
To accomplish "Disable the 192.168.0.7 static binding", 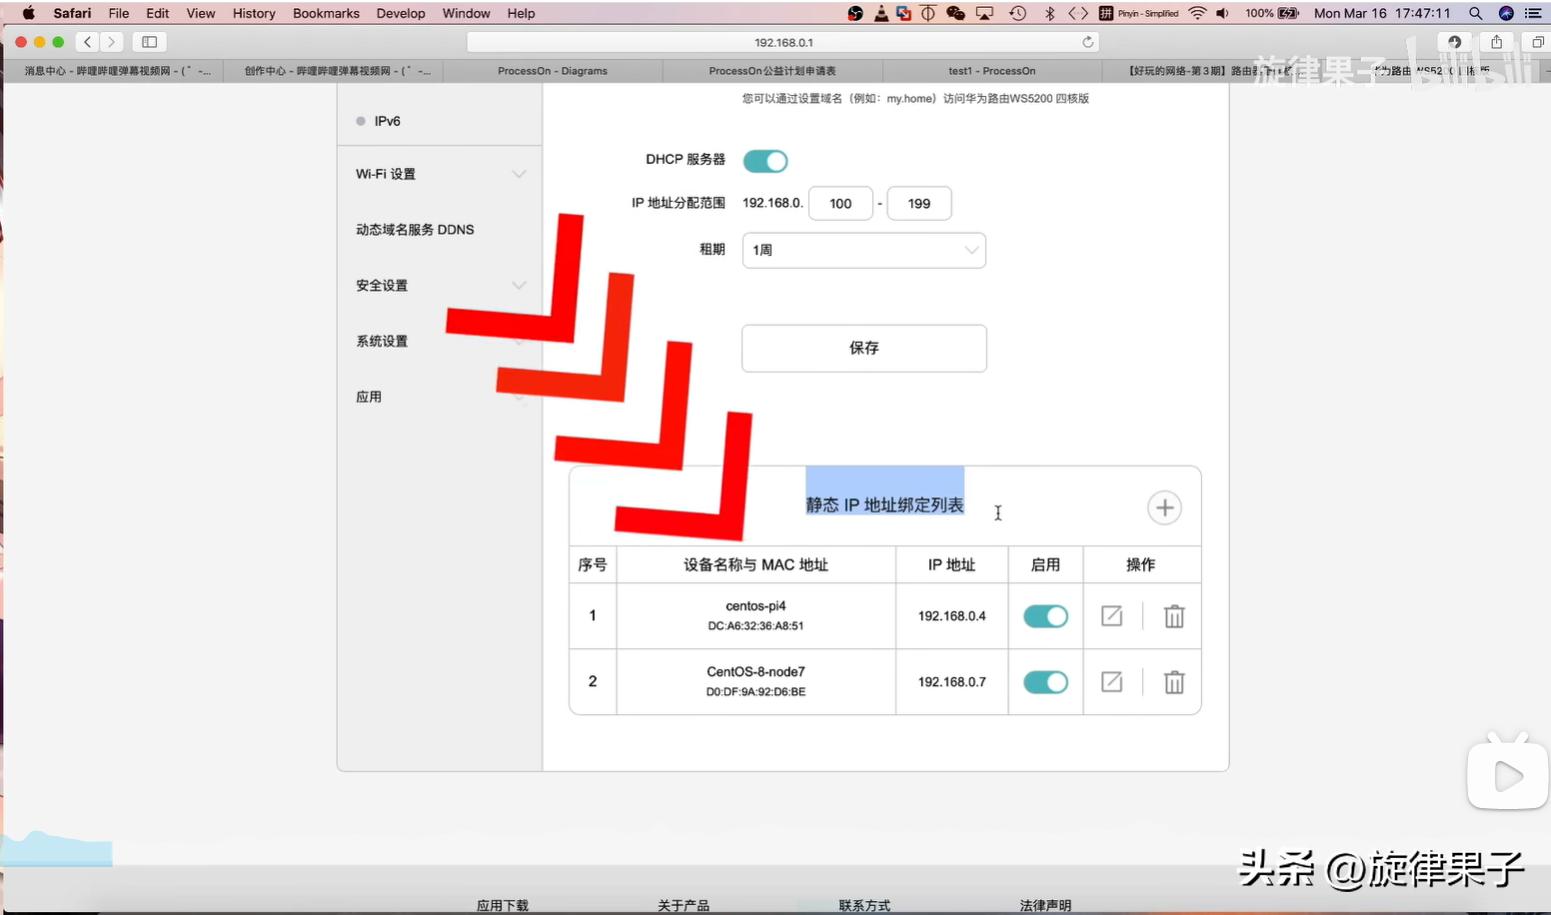I will pyautogui.click(x=1045, y=683).
